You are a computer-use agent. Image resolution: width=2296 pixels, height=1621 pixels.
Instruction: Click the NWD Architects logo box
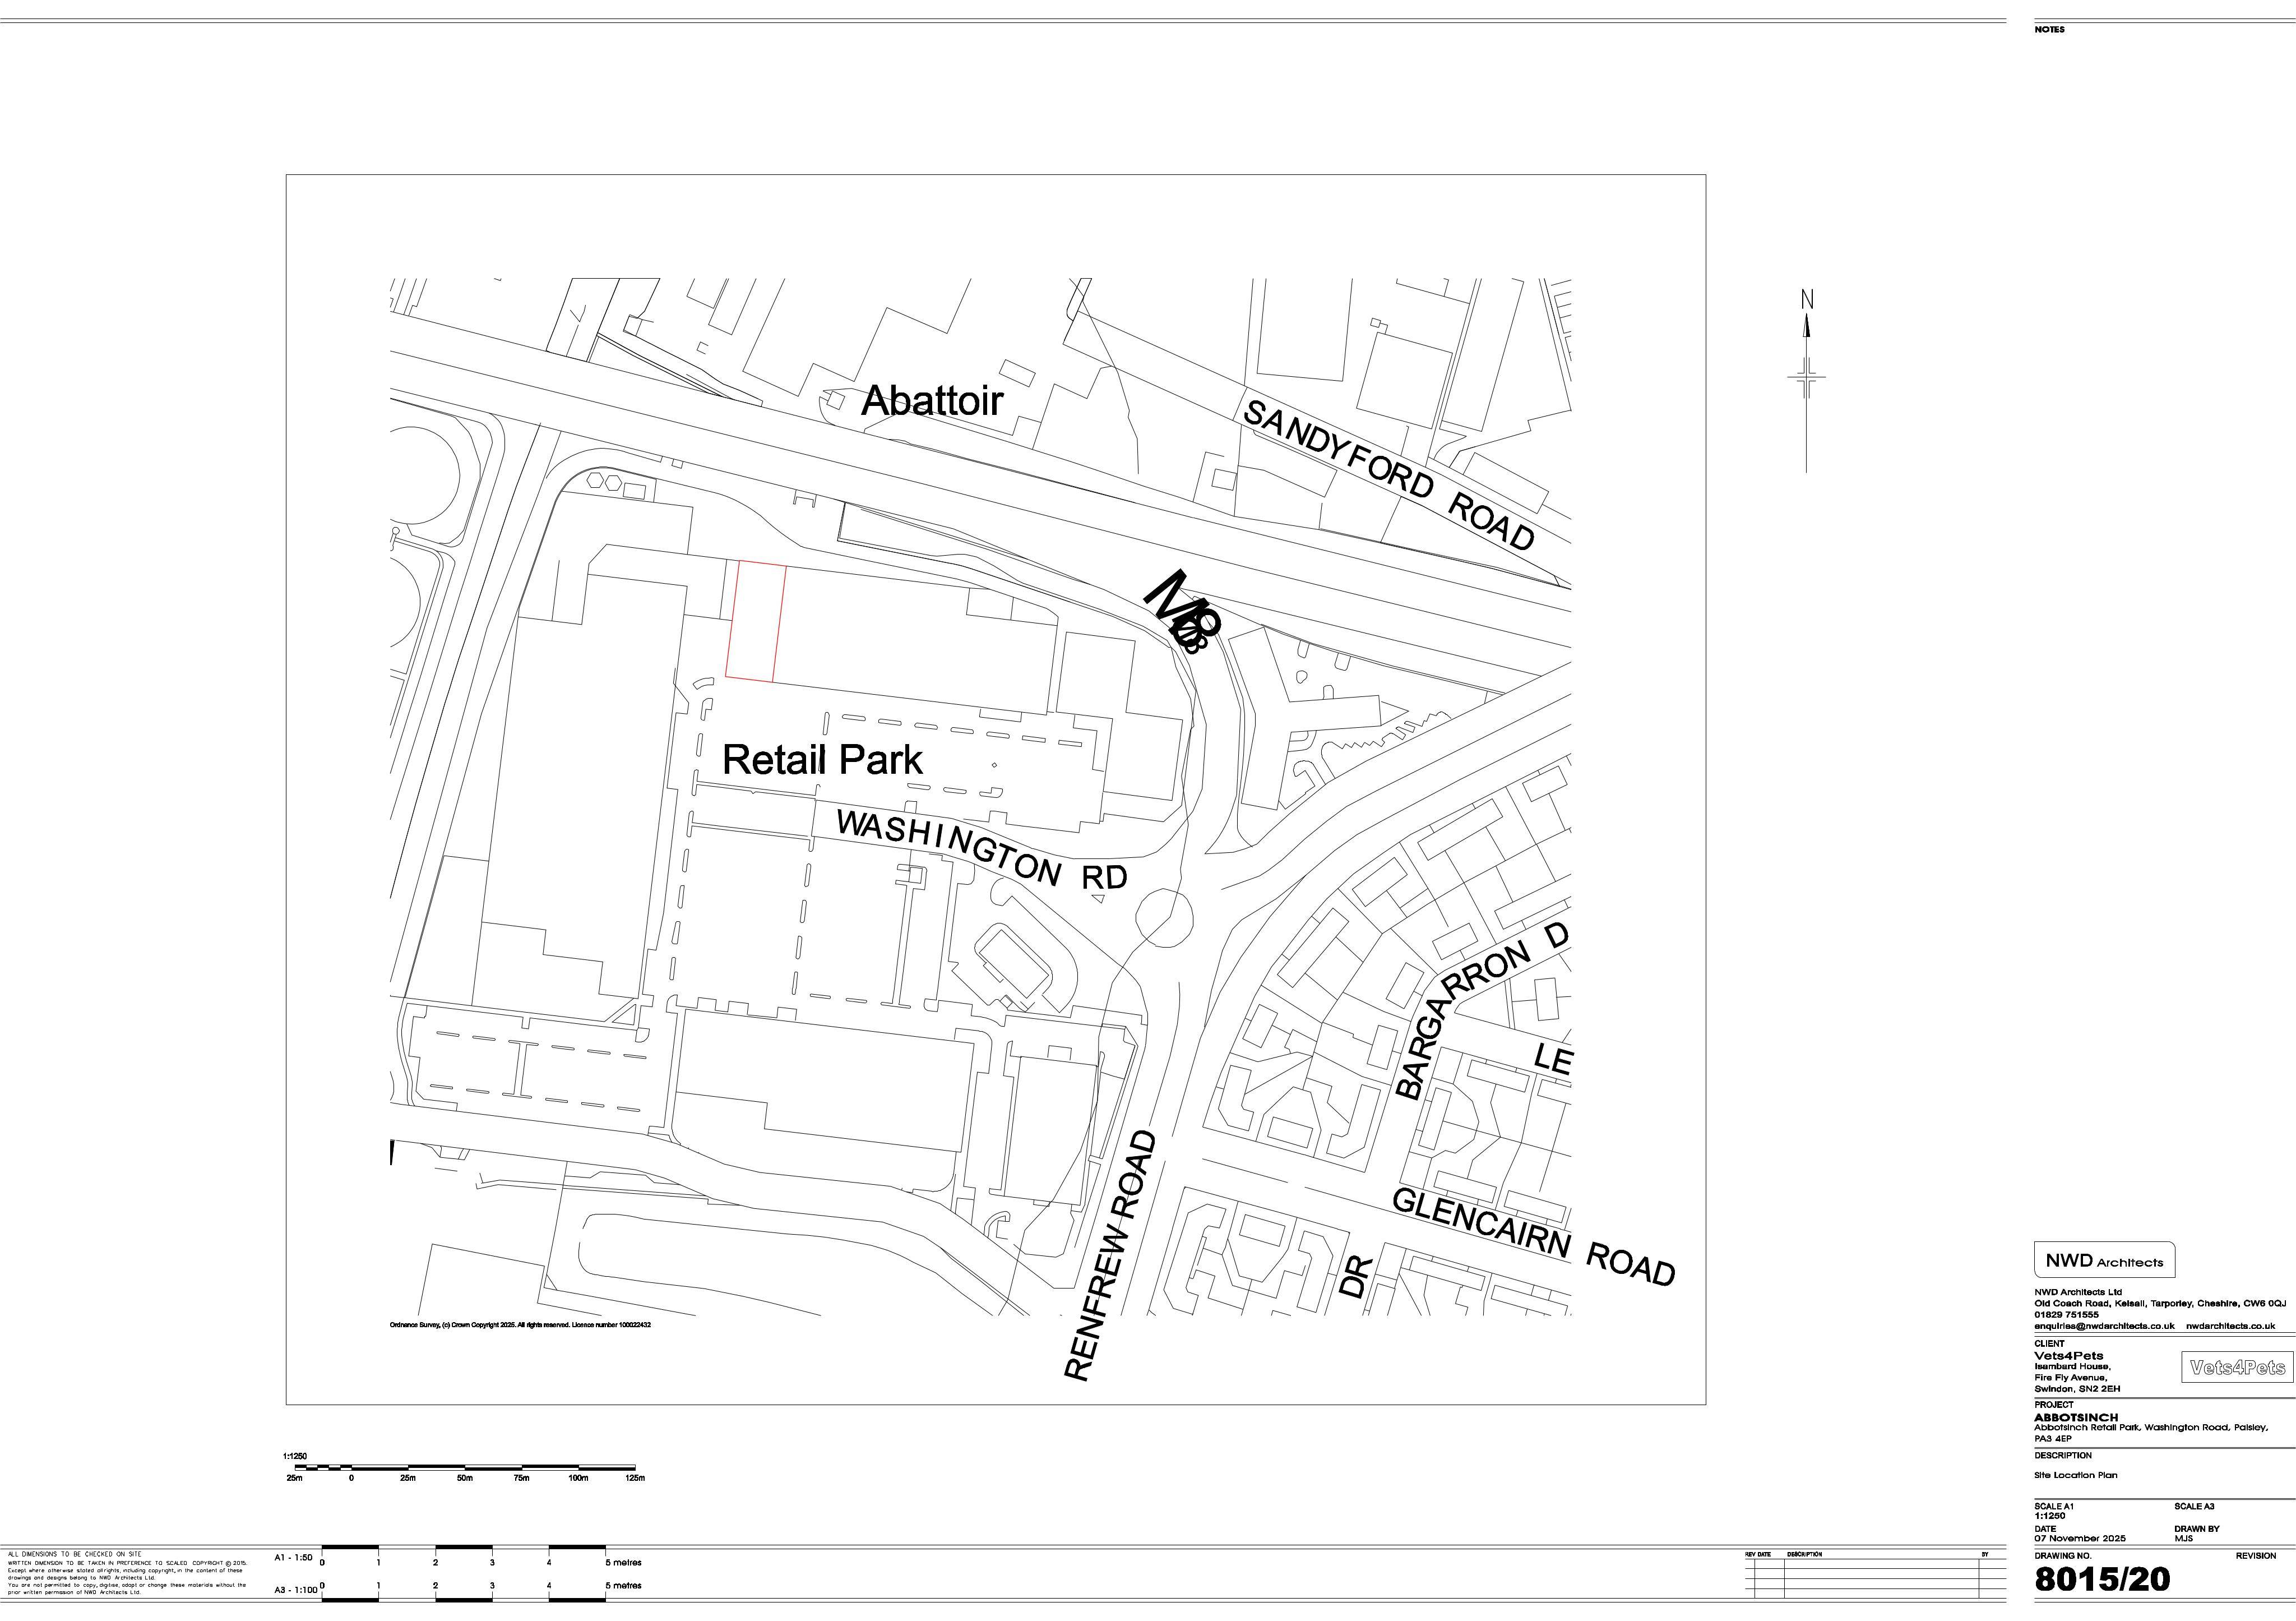pyautogui.click(x=2104, y=1261)
